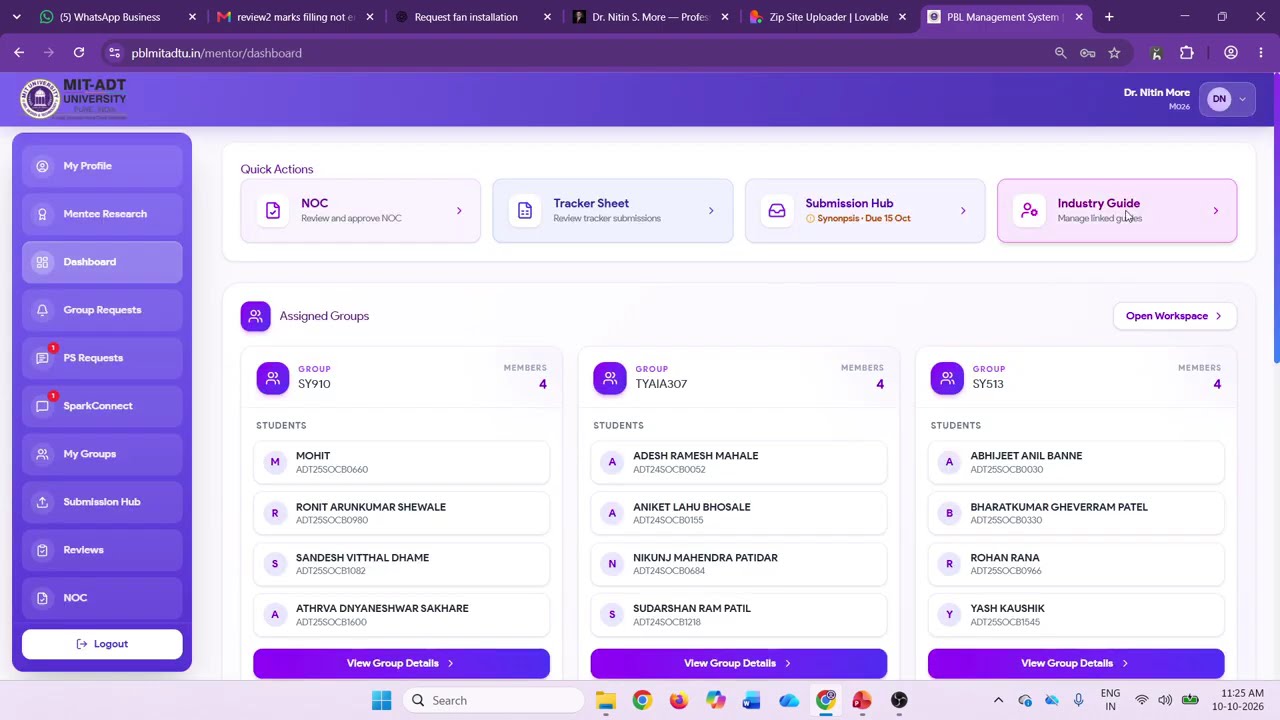Open browser extensions puzzle icon
Viewport: 1280px width, 720px height.
point(1187,53)
